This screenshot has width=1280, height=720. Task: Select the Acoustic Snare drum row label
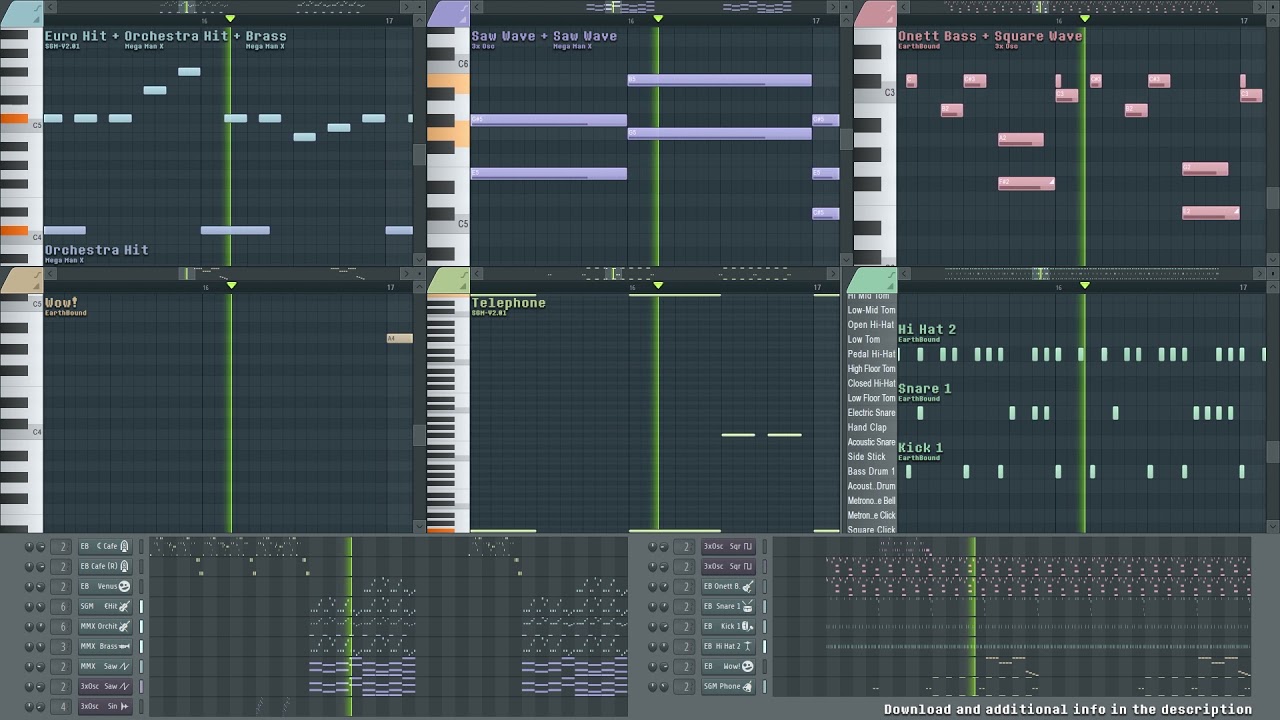click(x=872, y=442)
